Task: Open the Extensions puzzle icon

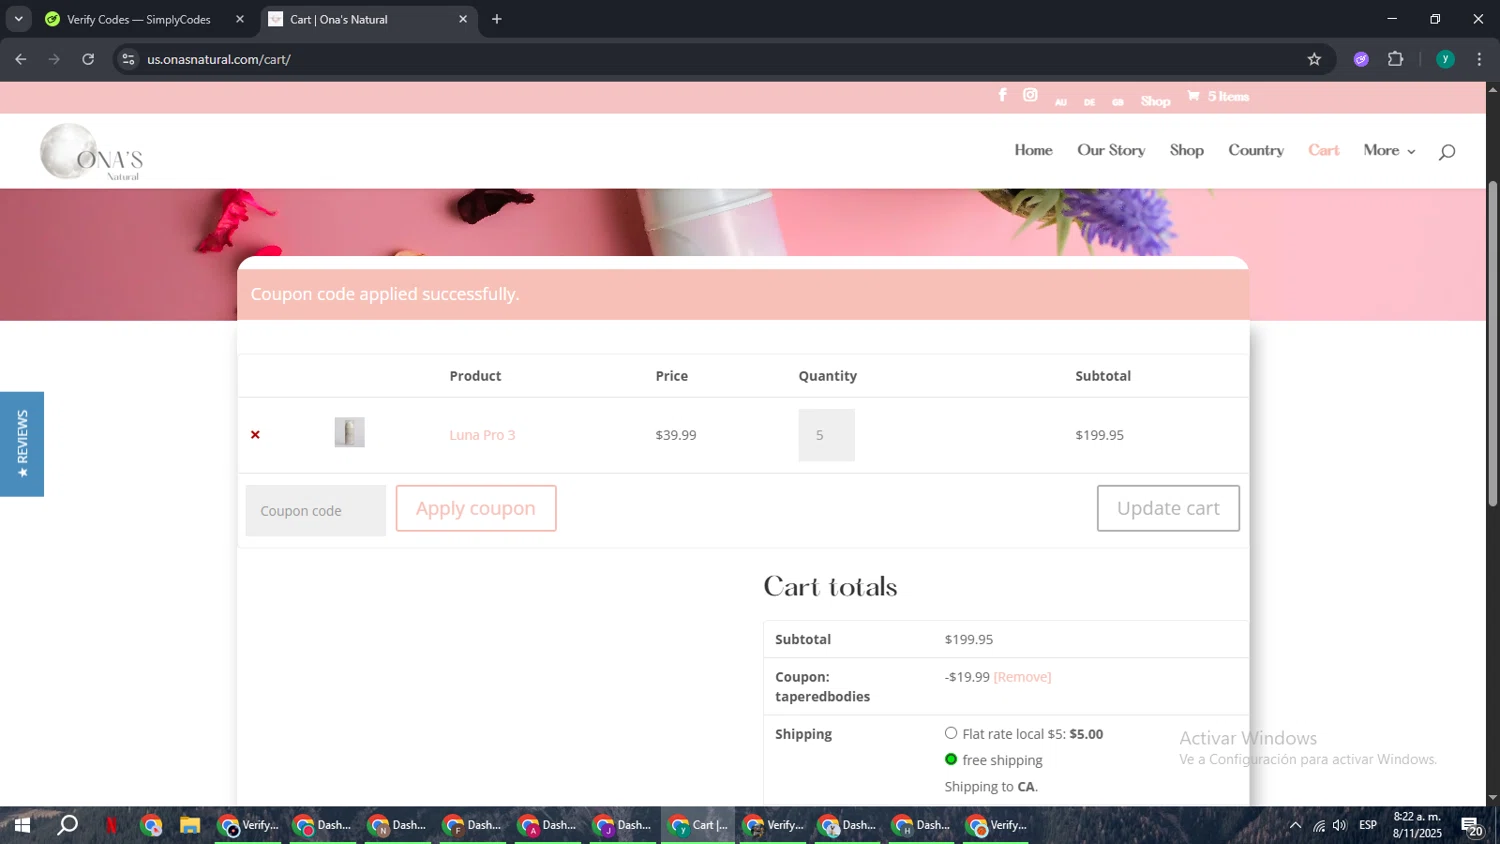Action: coord(1396,59)
